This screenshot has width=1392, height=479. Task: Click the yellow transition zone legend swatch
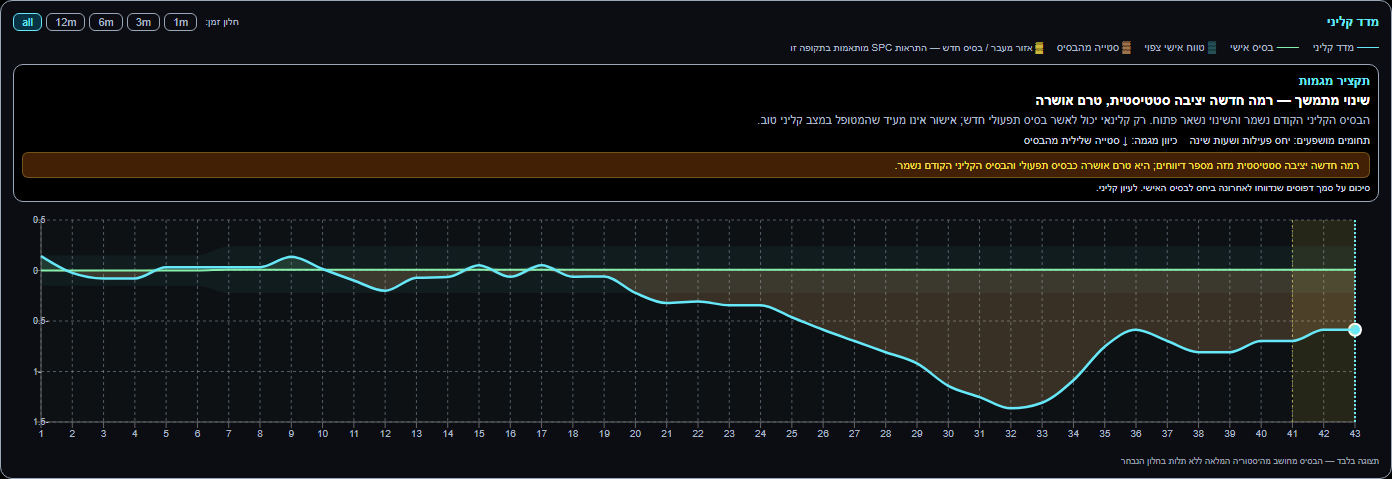click(x=1039, y=47)
